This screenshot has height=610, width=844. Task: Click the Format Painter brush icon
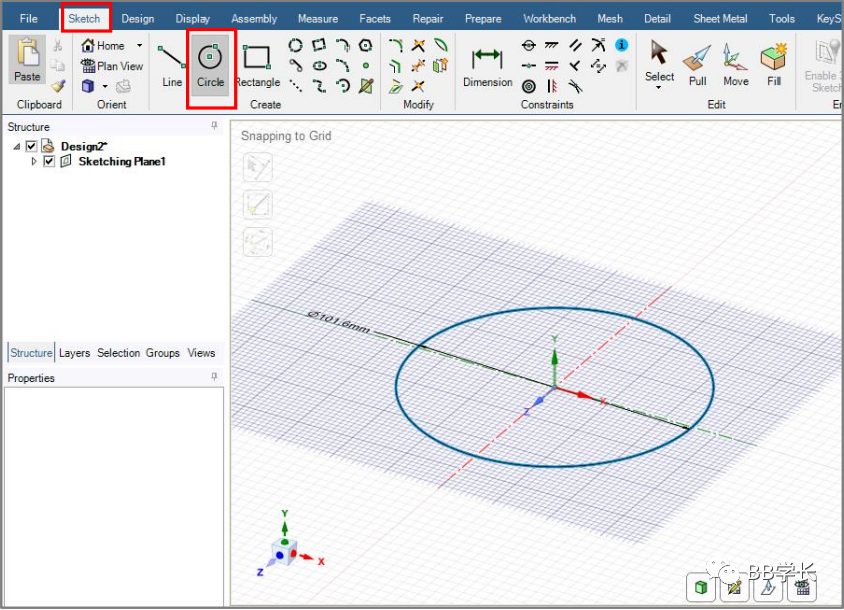[58, 86]
